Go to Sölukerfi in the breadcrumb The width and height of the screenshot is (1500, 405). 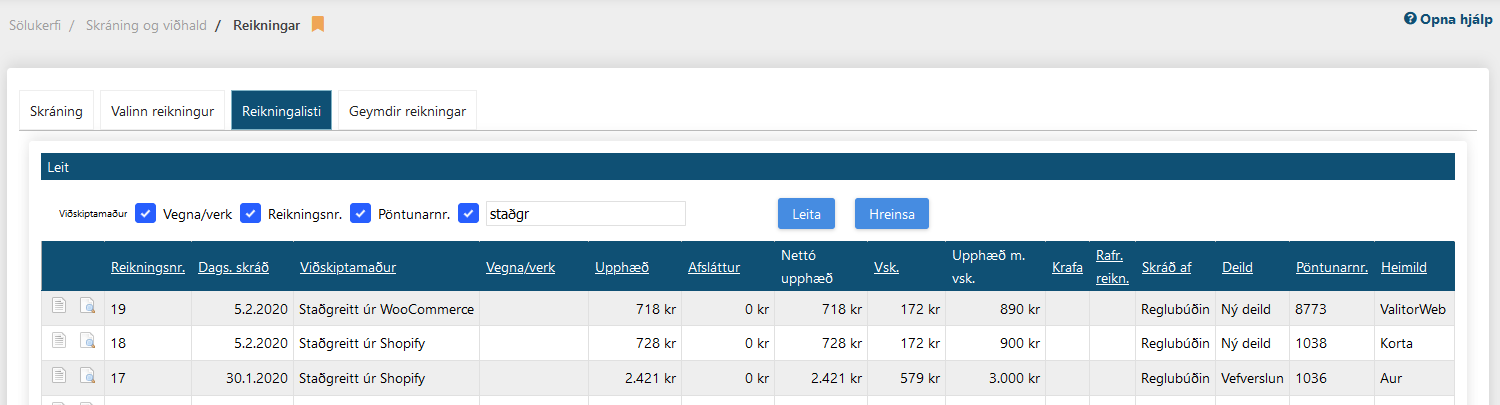pos(34,25)
